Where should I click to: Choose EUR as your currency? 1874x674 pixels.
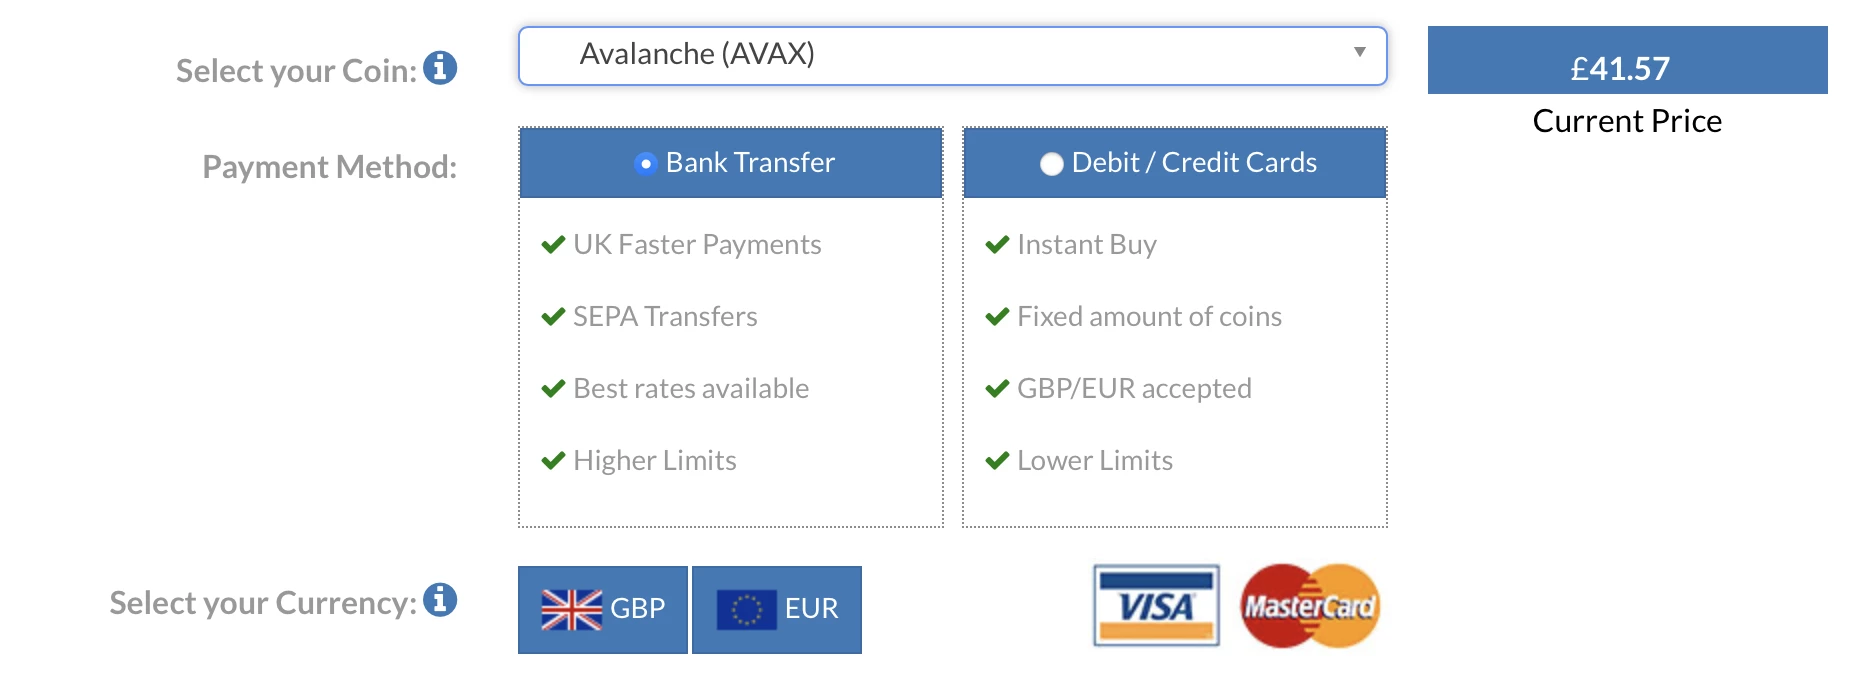coord(777,609)
